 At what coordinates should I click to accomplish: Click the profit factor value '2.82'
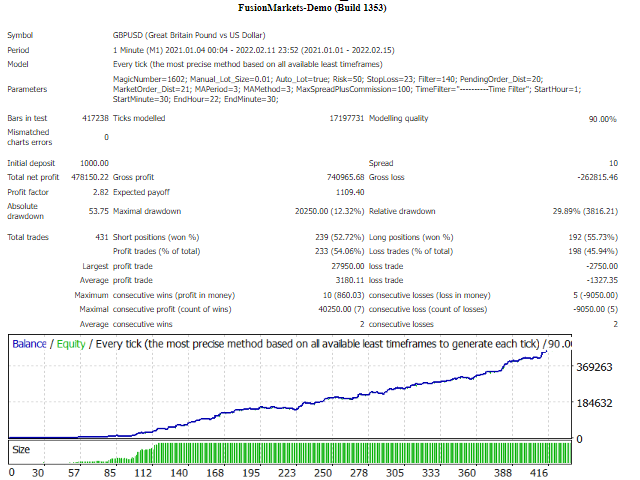100,192
